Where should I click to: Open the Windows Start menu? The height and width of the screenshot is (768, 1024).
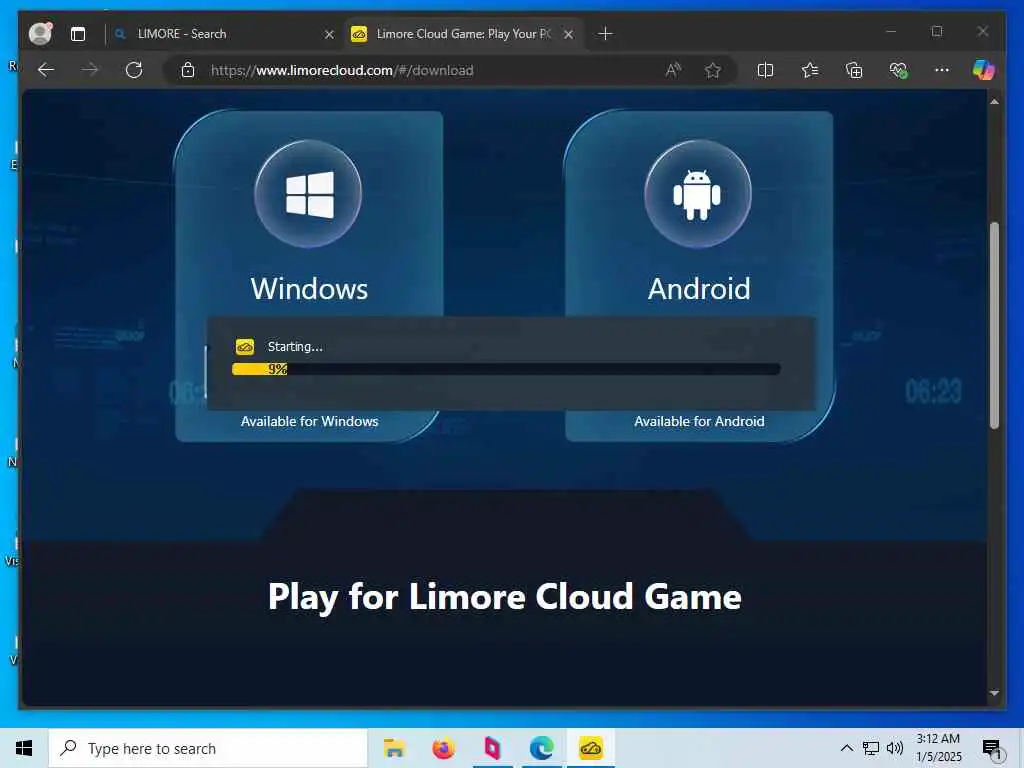(24, 748)
